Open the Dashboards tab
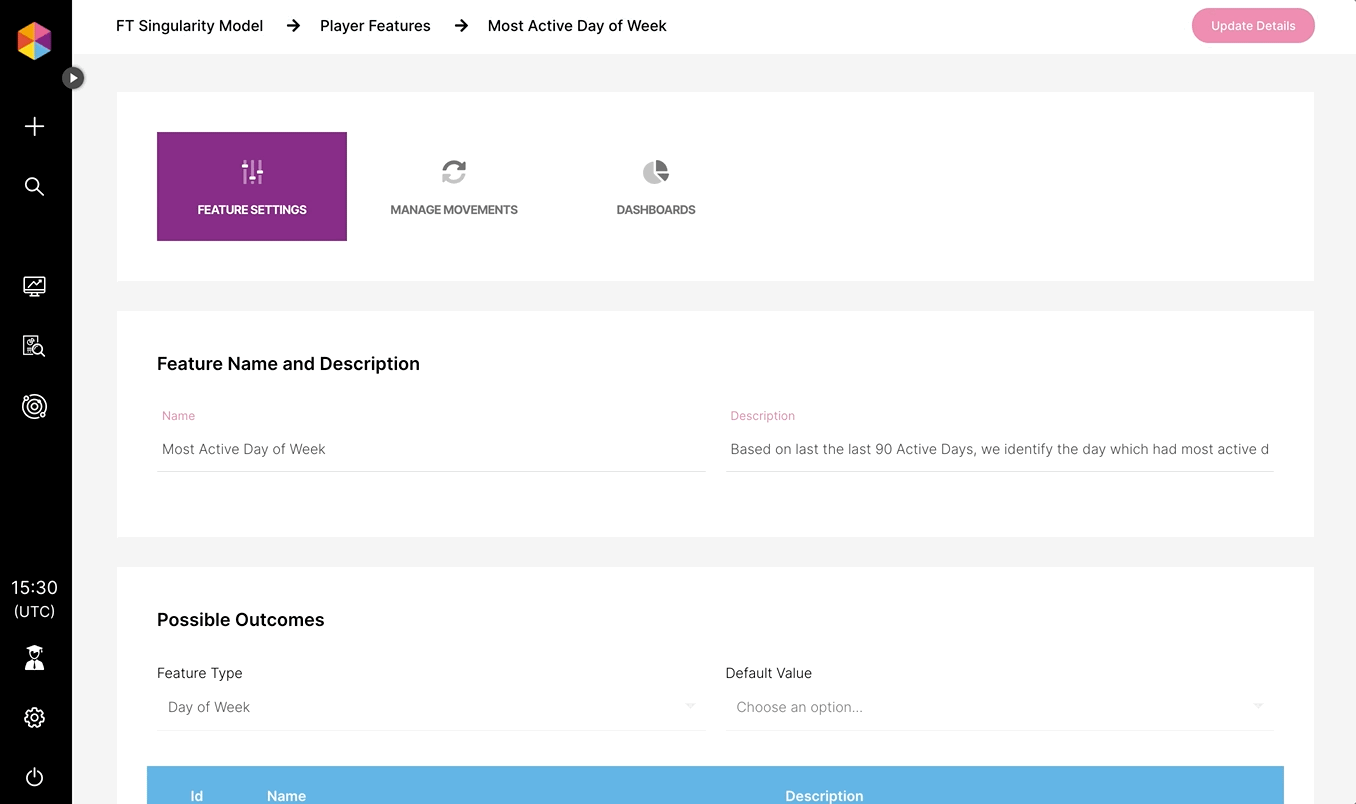Image resolution: width=1356 pixels, height=804 pixels. click(656, 186)
